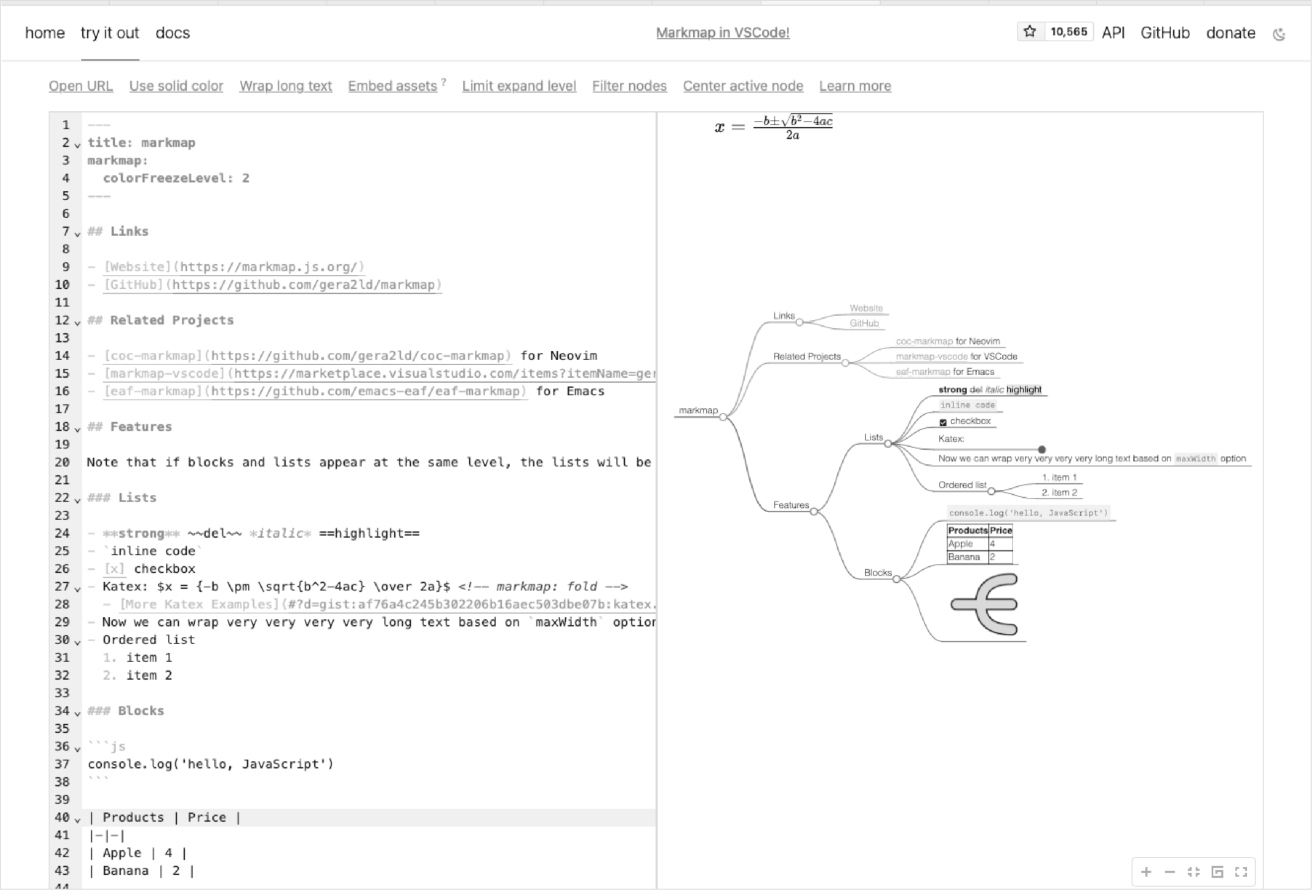Image resolution: width=1312 pixels, height=890 pixels.
Task: Place cursor on 'title: markmap' editor line
Action: [x=141, y=143]
